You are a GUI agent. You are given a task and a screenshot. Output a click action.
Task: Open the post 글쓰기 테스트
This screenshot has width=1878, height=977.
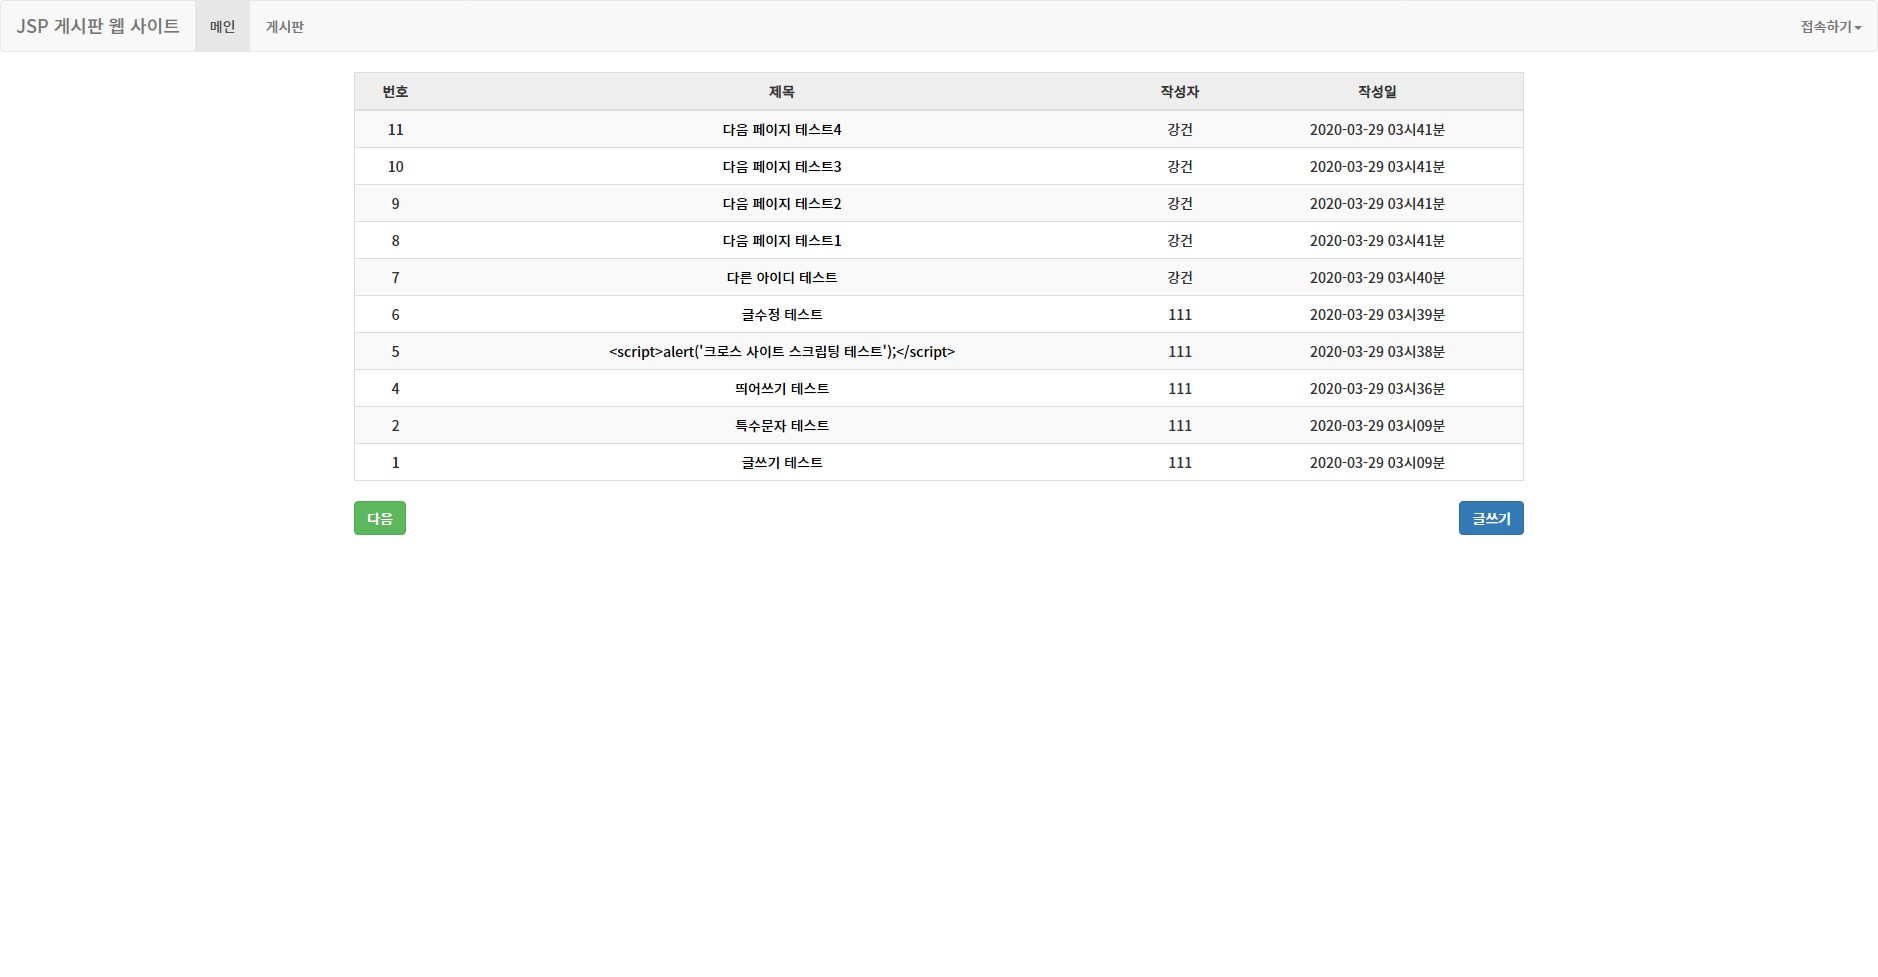coord(782,462)
